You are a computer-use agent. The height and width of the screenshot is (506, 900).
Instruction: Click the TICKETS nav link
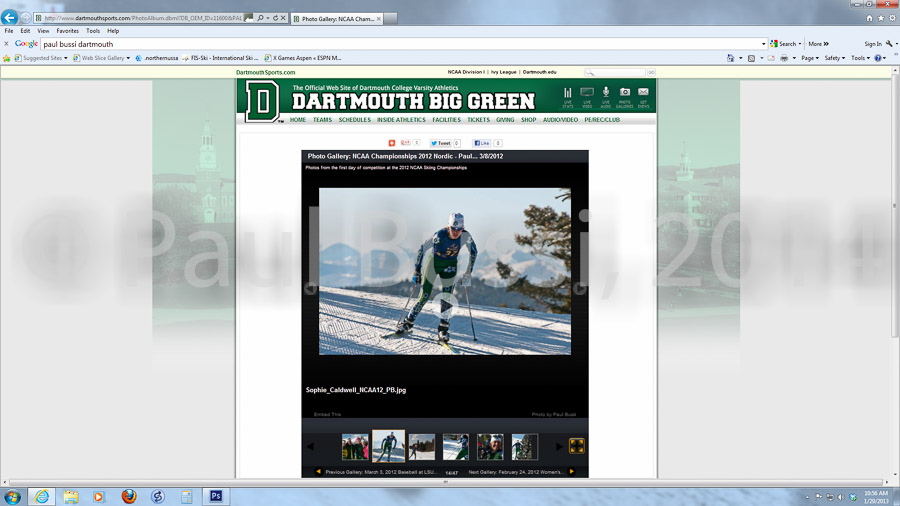click(x=478, y=120)
